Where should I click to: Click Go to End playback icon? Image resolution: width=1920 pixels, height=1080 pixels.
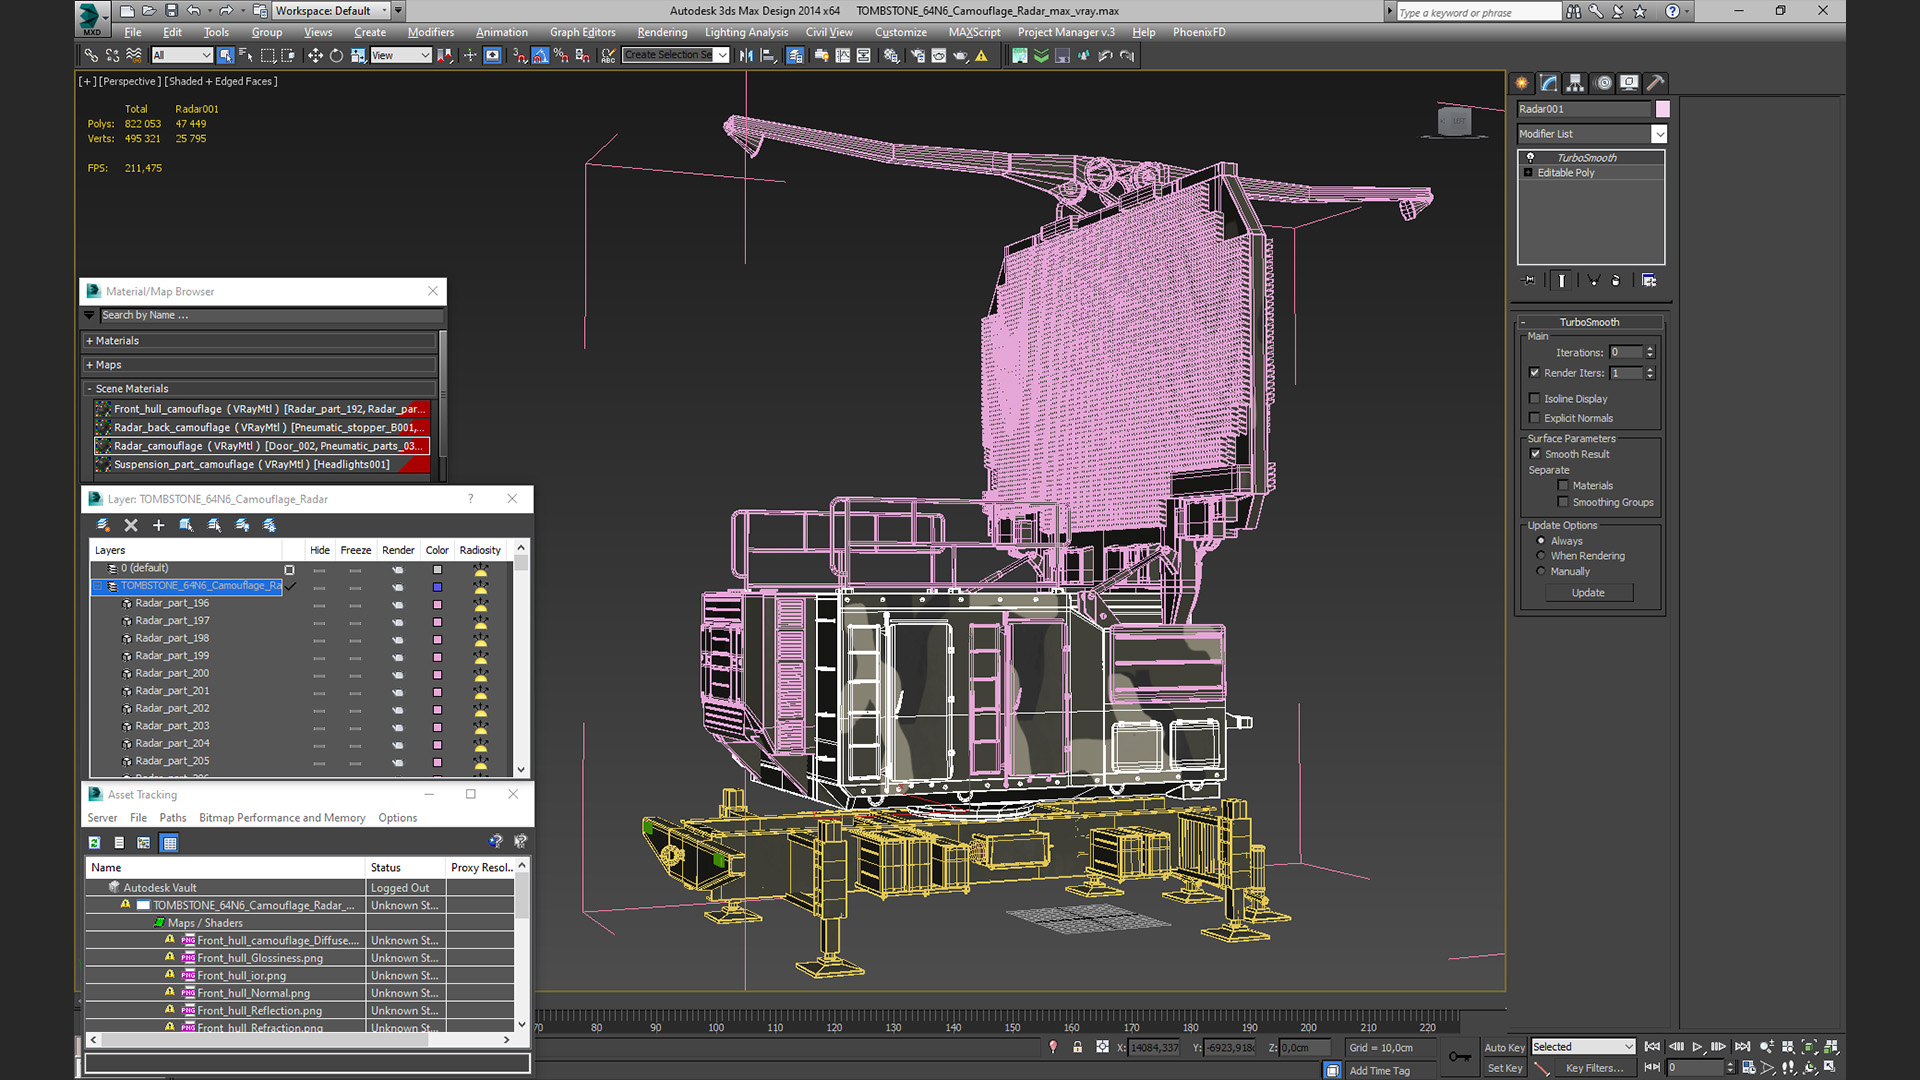pyautogui.click(x=1743, y=1047)
